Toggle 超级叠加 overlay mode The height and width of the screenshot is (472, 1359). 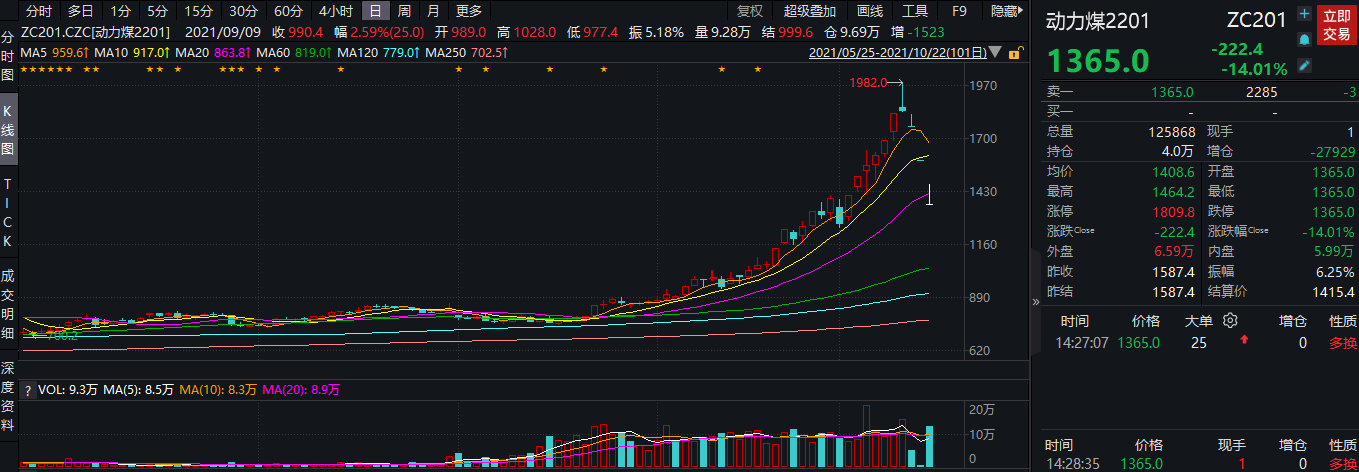[810, 11]
